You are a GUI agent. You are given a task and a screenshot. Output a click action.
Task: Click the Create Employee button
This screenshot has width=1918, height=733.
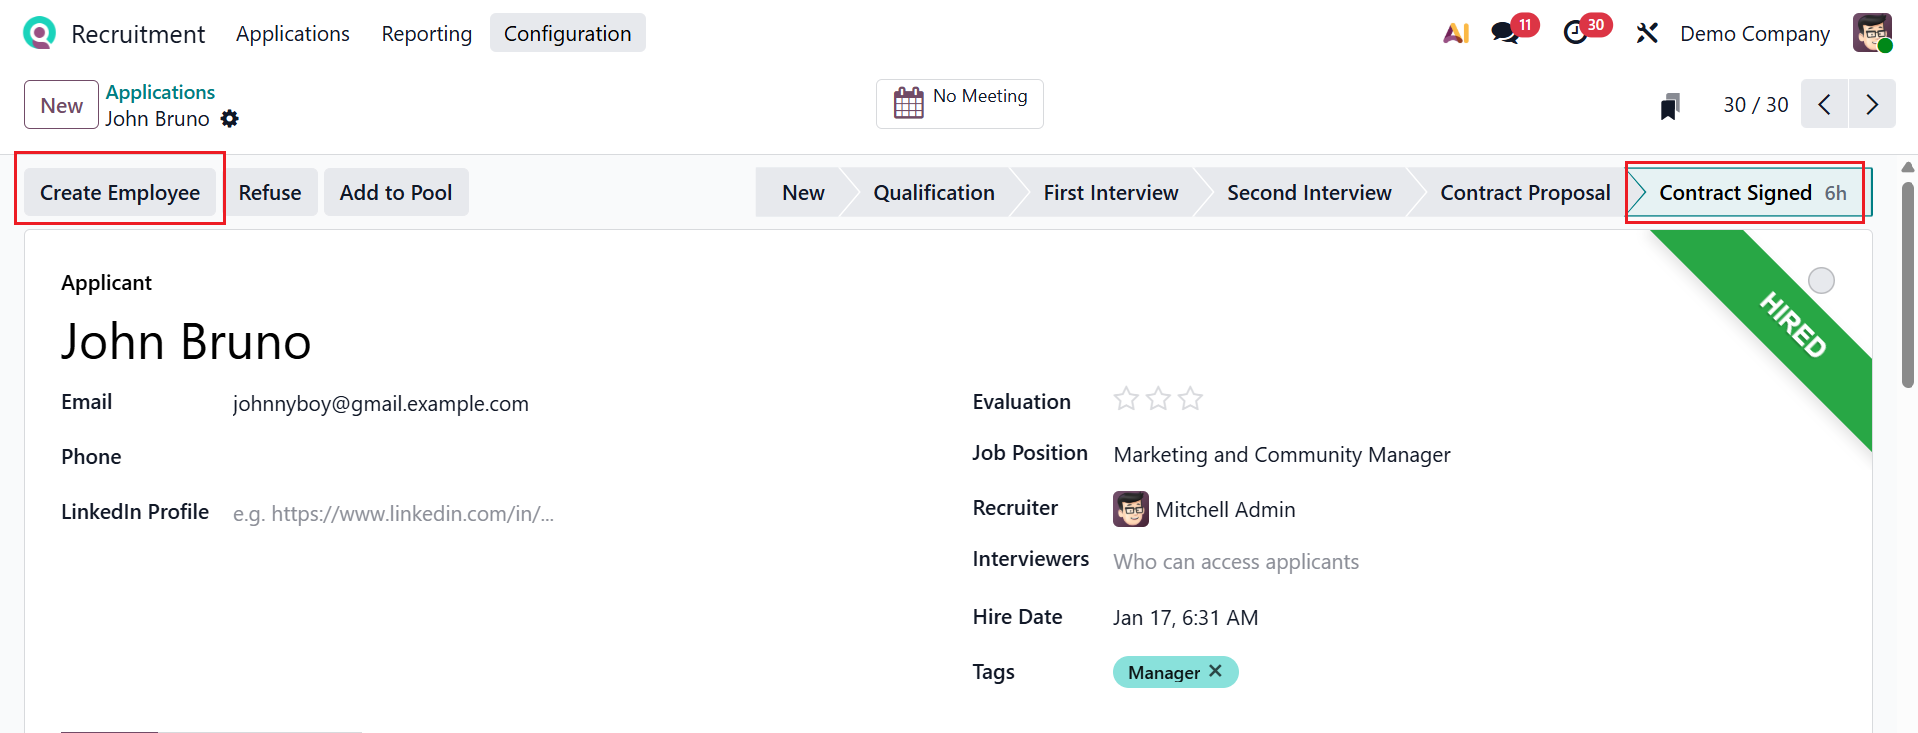[x=120, y=192]
